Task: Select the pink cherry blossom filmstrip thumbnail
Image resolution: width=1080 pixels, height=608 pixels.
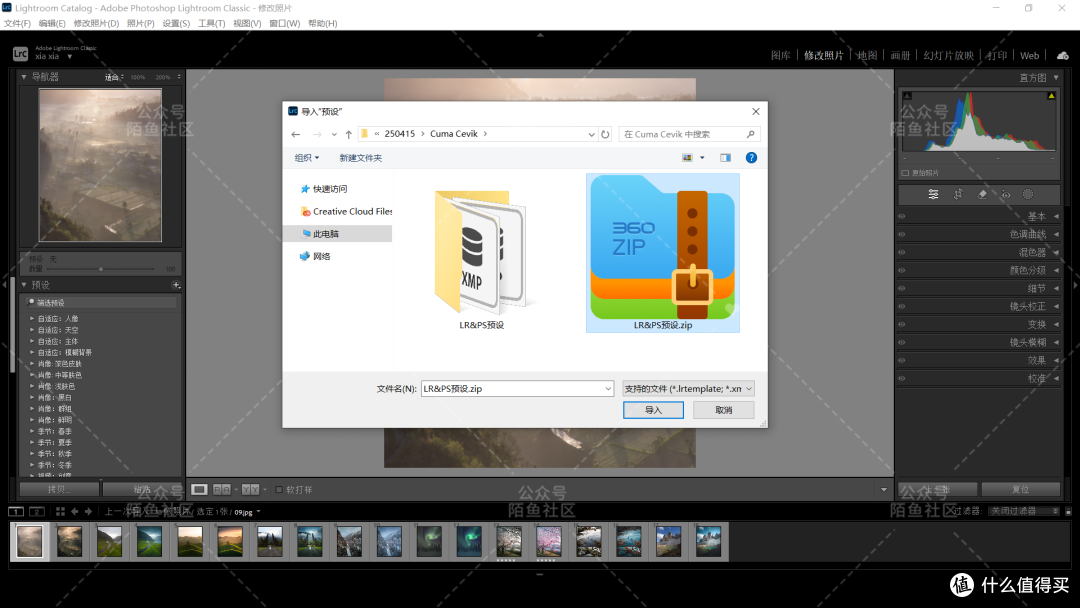Action: click(549, 541)
